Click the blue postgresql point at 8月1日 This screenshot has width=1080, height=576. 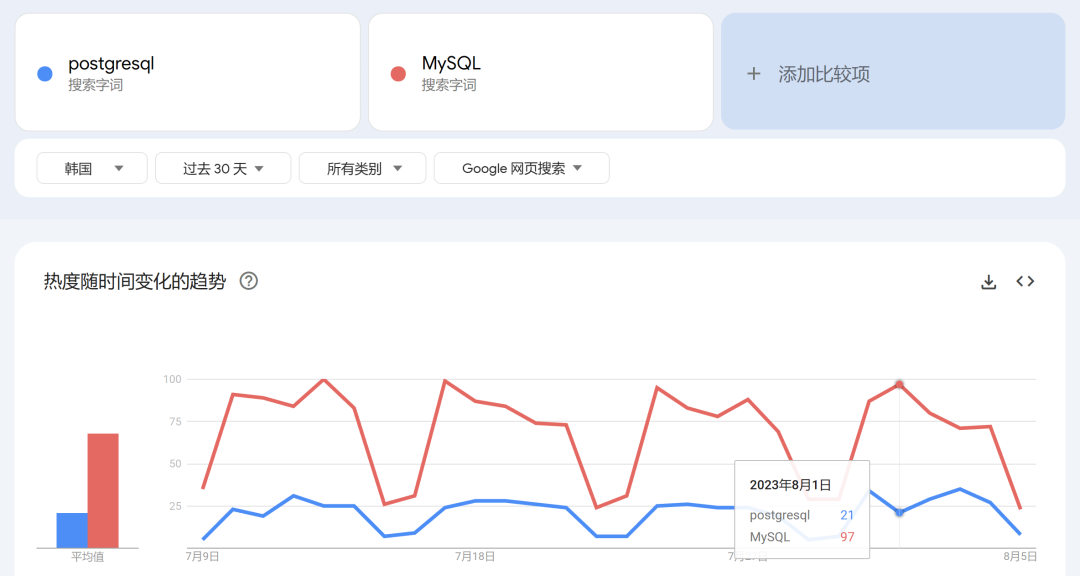tap(899, 513)
